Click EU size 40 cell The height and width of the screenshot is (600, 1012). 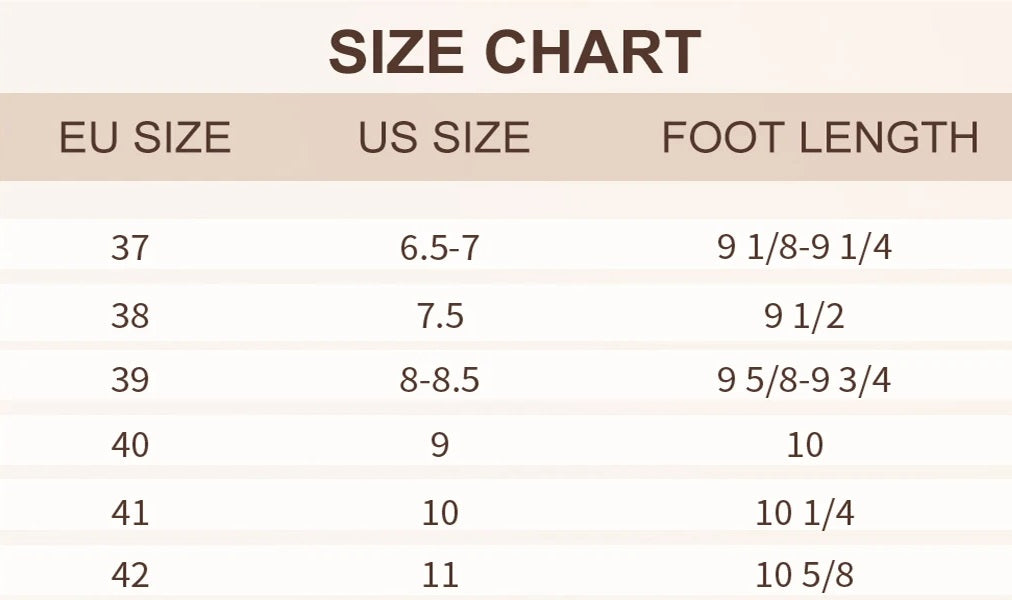[x=130, y=445]
